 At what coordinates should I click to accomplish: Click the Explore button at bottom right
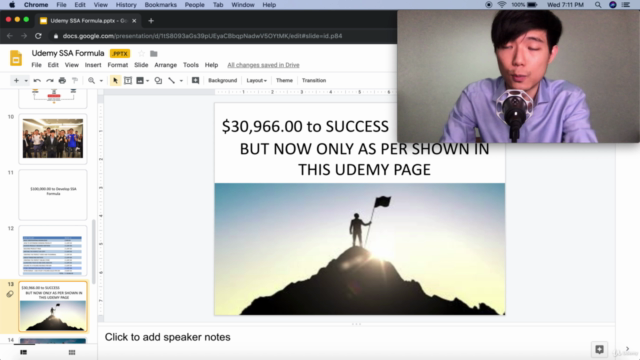coord(599,349)
